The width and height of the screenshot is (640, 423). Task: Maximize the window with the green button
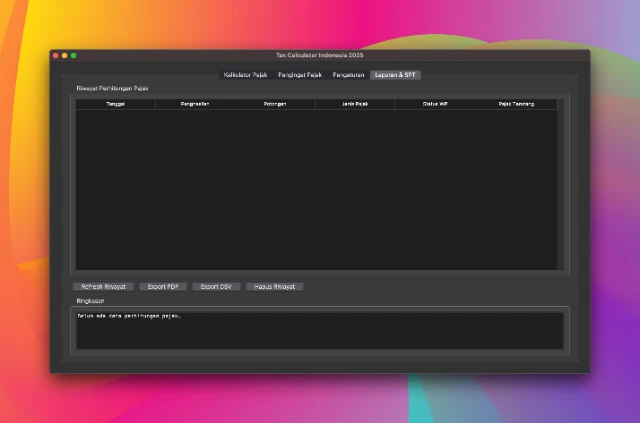[x=73, y=55]
